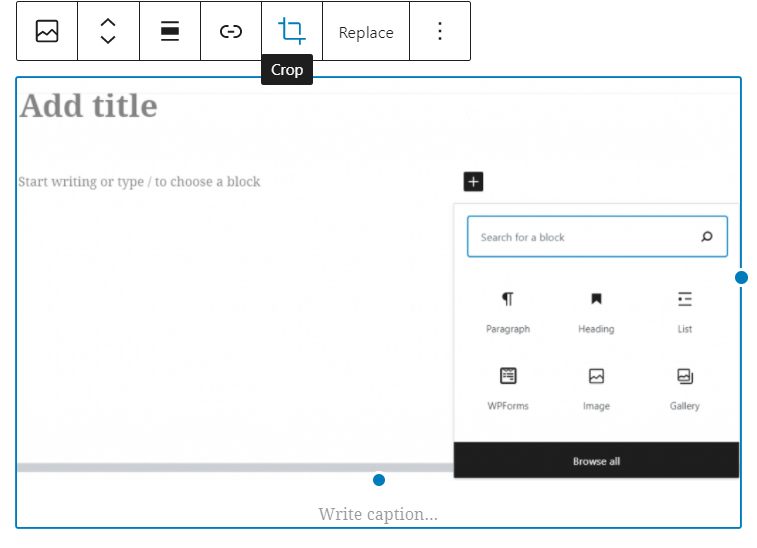Move block up with the up chevron
The width and height of the screenshot is (757, 548).
click(108, 23)
